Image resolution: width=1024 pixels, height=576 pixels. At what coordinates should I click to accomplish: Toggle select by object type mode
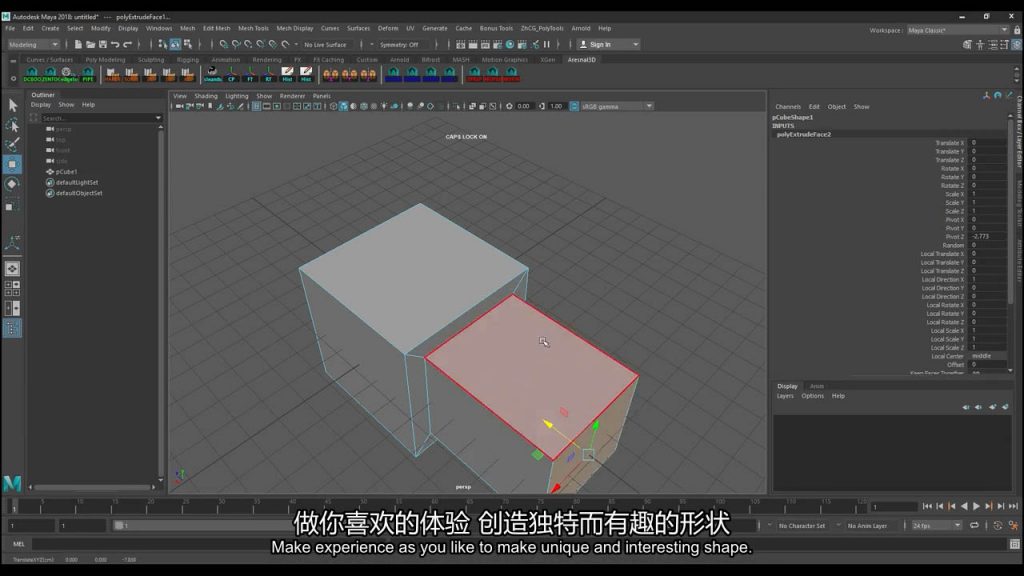tap(175, 44)
